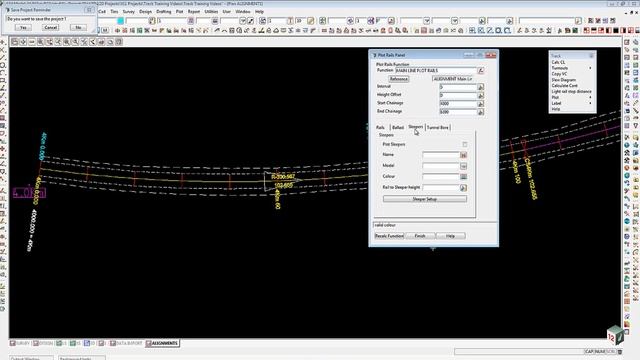Click the End Chainage picker icon
The width and height of the screenshot is (640, 360).
click(x=480, y=112)
